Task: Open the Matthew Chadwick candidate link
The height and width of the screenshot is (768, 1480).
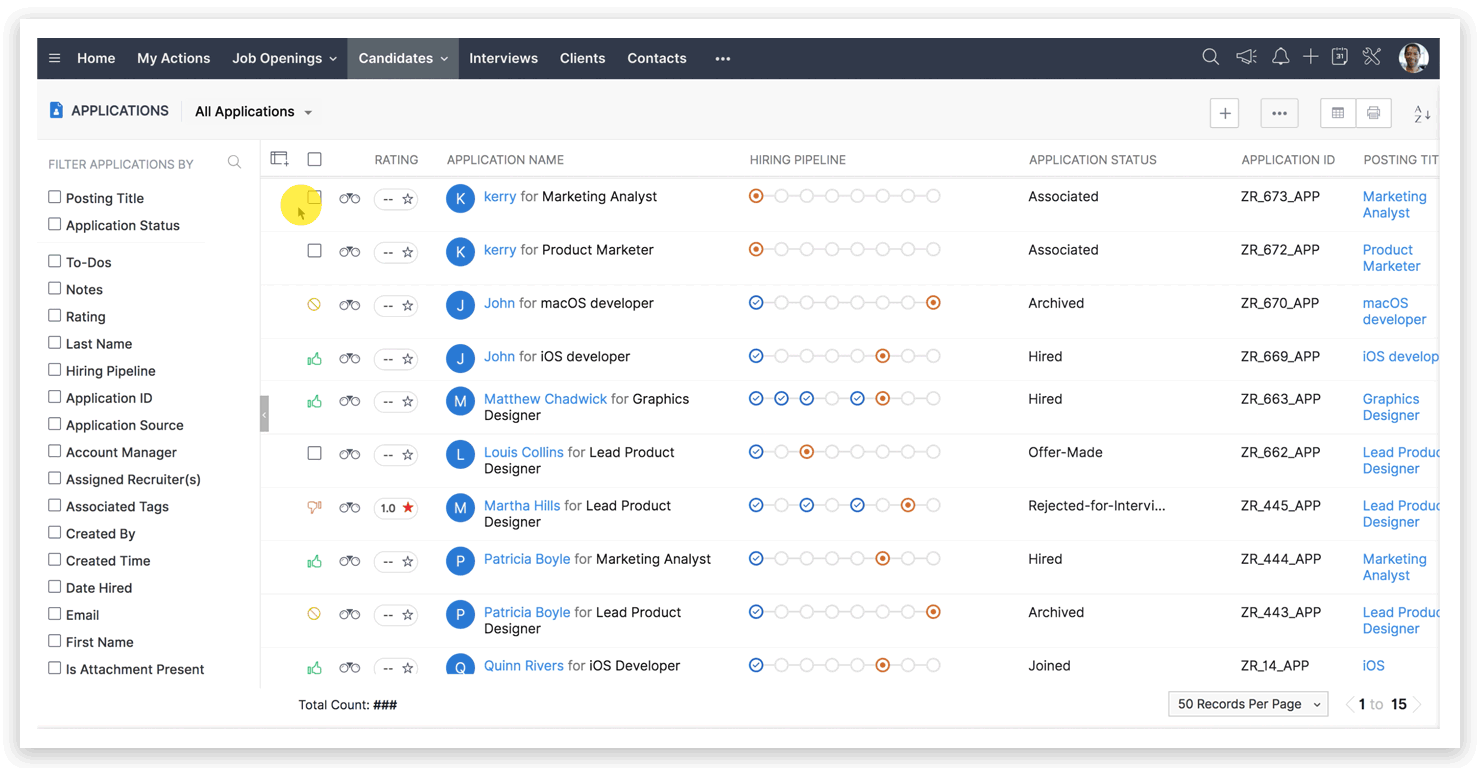Action: (545, 399)
